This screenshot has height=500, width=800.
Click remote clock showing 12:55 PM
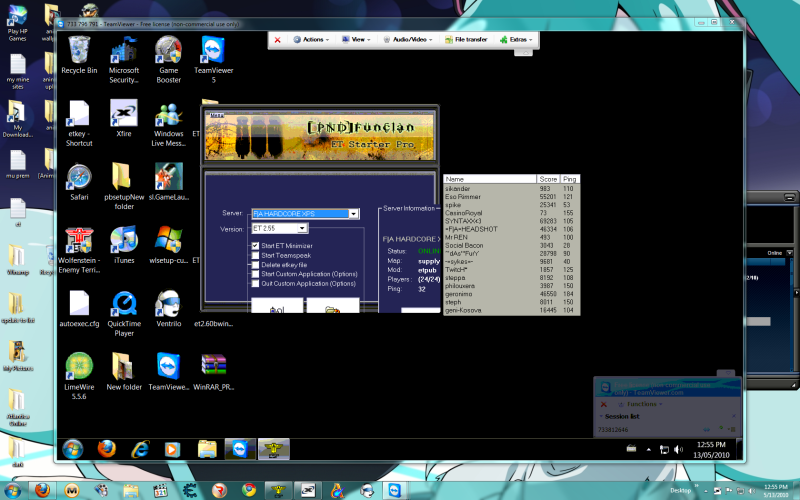[x=711, y=449]
